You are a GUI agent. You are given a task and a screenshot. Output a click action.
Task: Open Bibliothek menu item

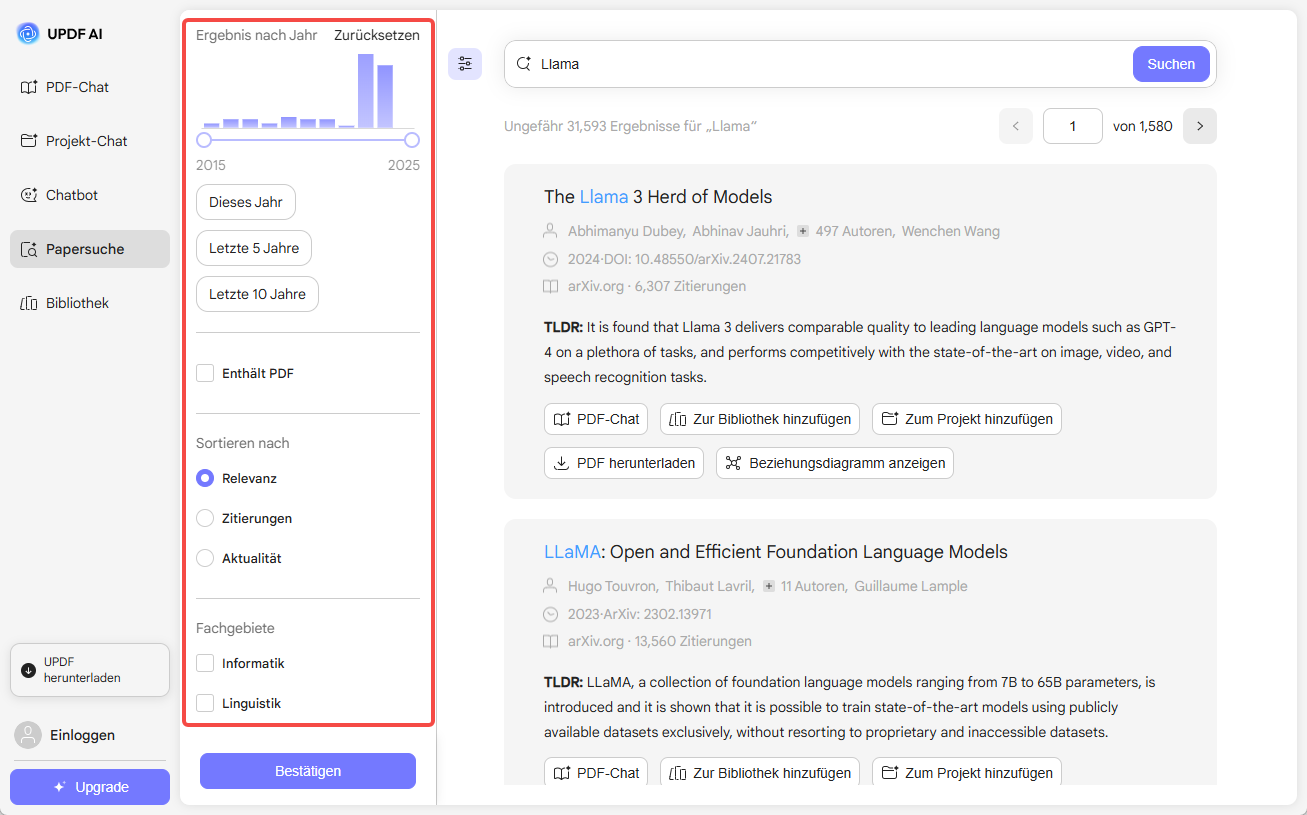click(90, 303)
